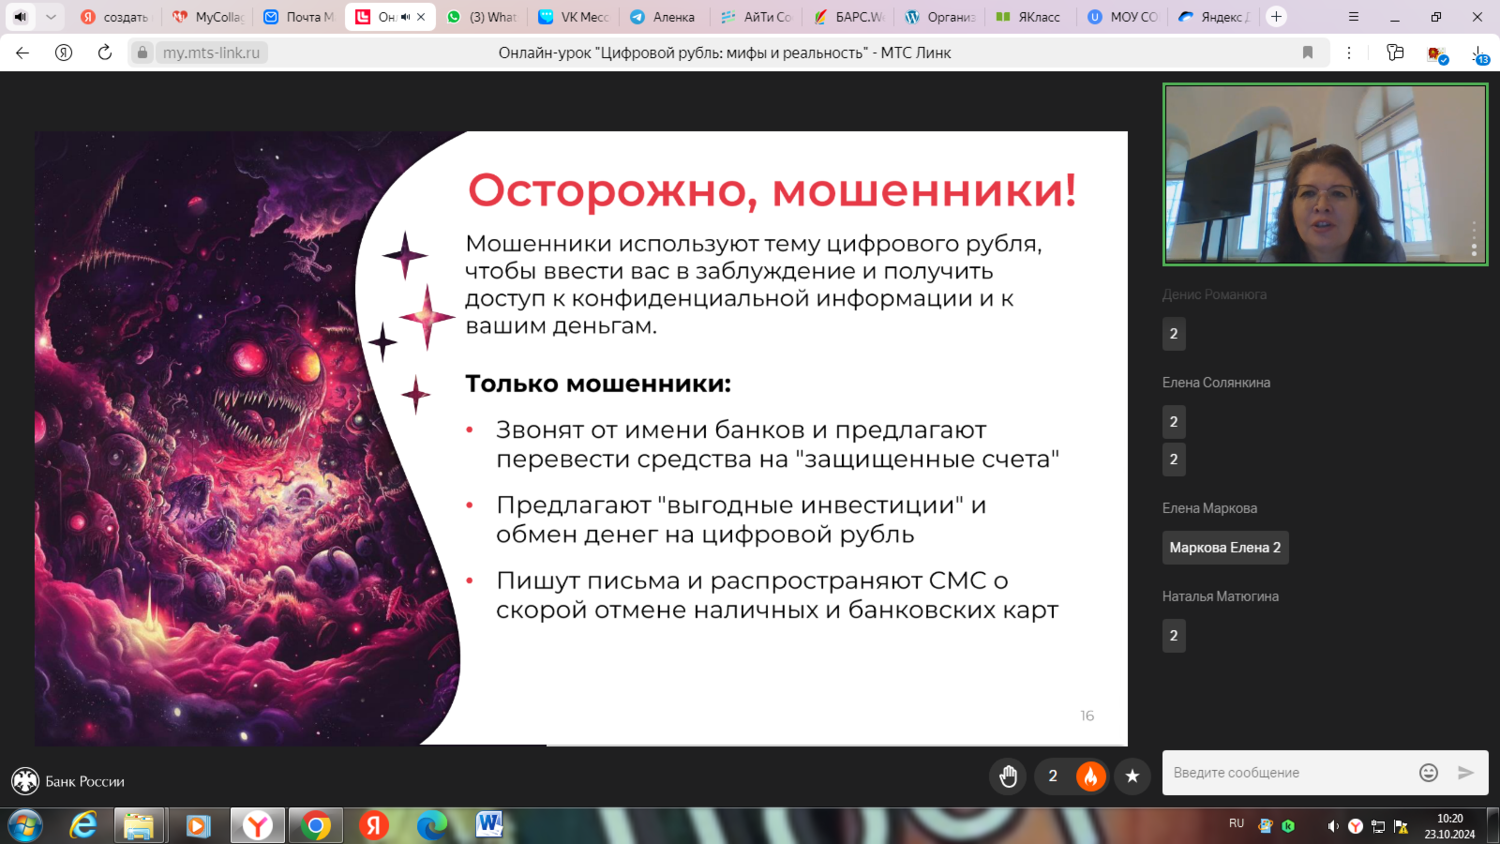
Task: Launch Microsoft Edge from taskbar
Action: point(432,826)
